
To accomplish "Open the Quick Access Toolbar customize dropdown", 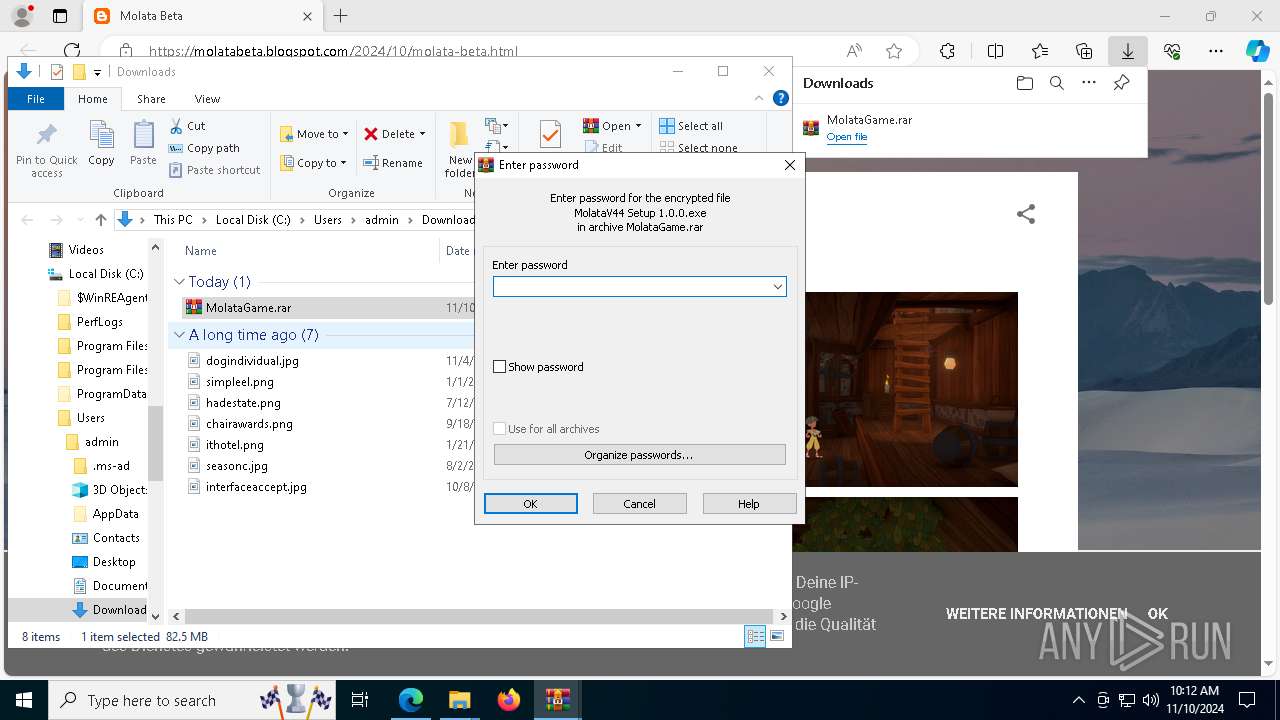I will (x=97, y=72).
